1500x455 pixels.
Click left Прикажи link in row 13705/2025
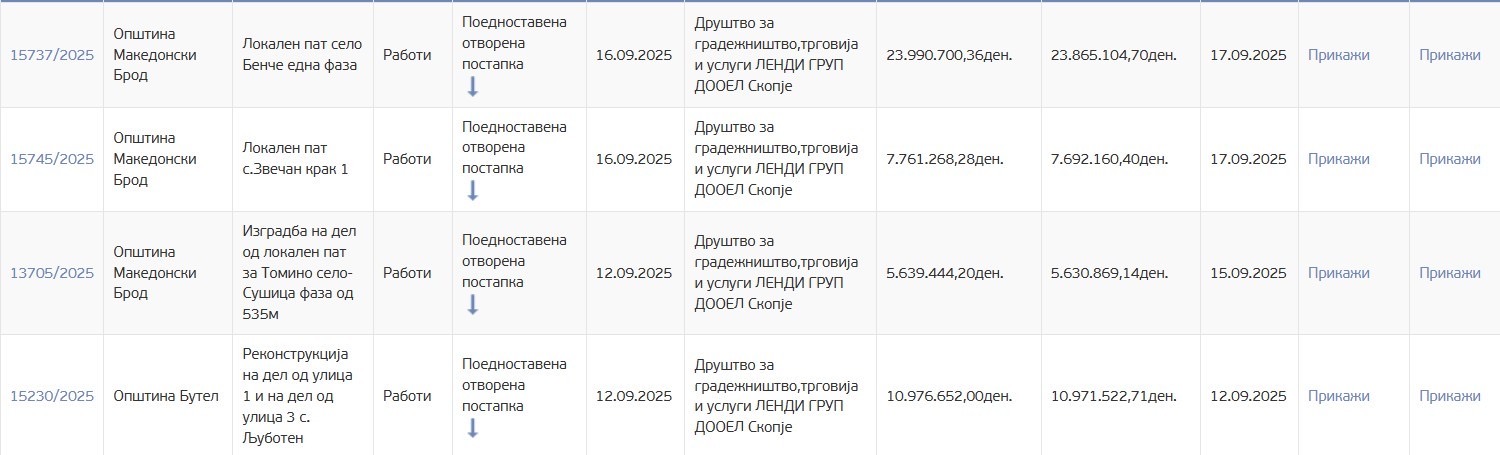click(x=1338, y=273)
